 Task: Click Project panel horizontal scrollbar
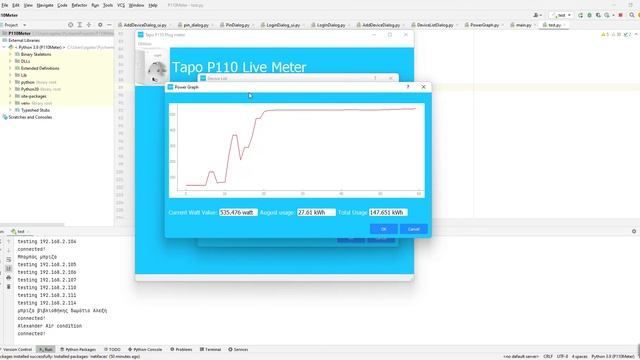click(x=32, y=224)
